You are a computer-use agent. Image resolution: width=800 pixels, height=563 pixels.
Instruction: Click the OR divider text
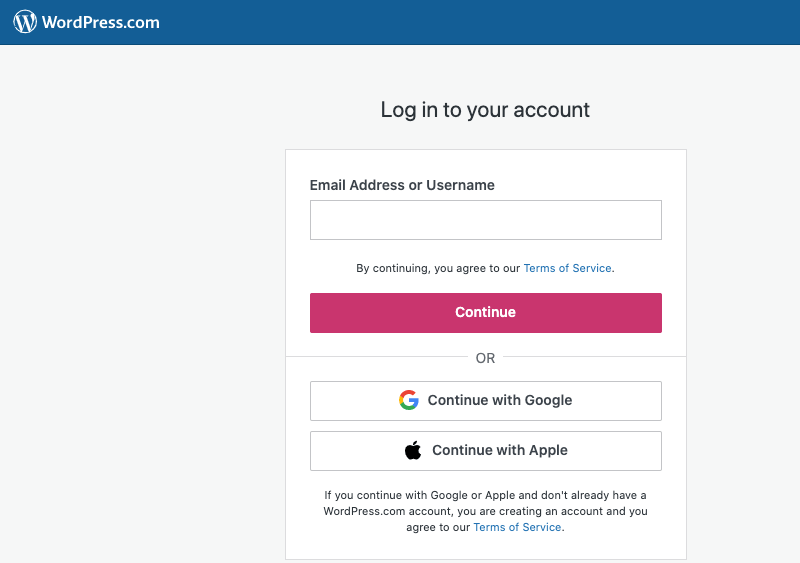485,358
